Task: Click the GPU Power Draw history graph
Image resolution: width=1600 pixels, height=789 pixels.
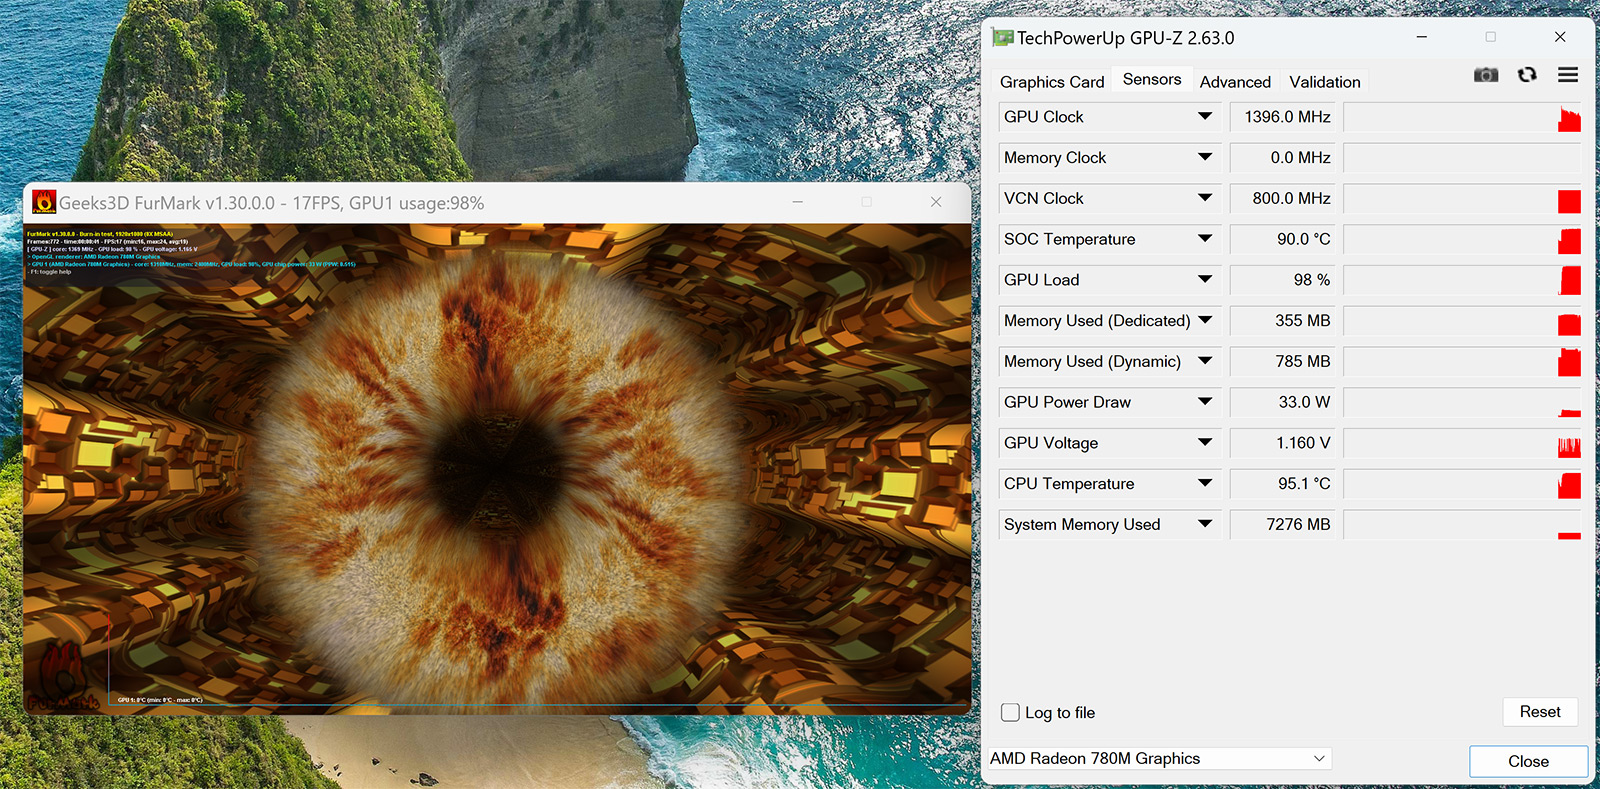Action: [1462, 402]
